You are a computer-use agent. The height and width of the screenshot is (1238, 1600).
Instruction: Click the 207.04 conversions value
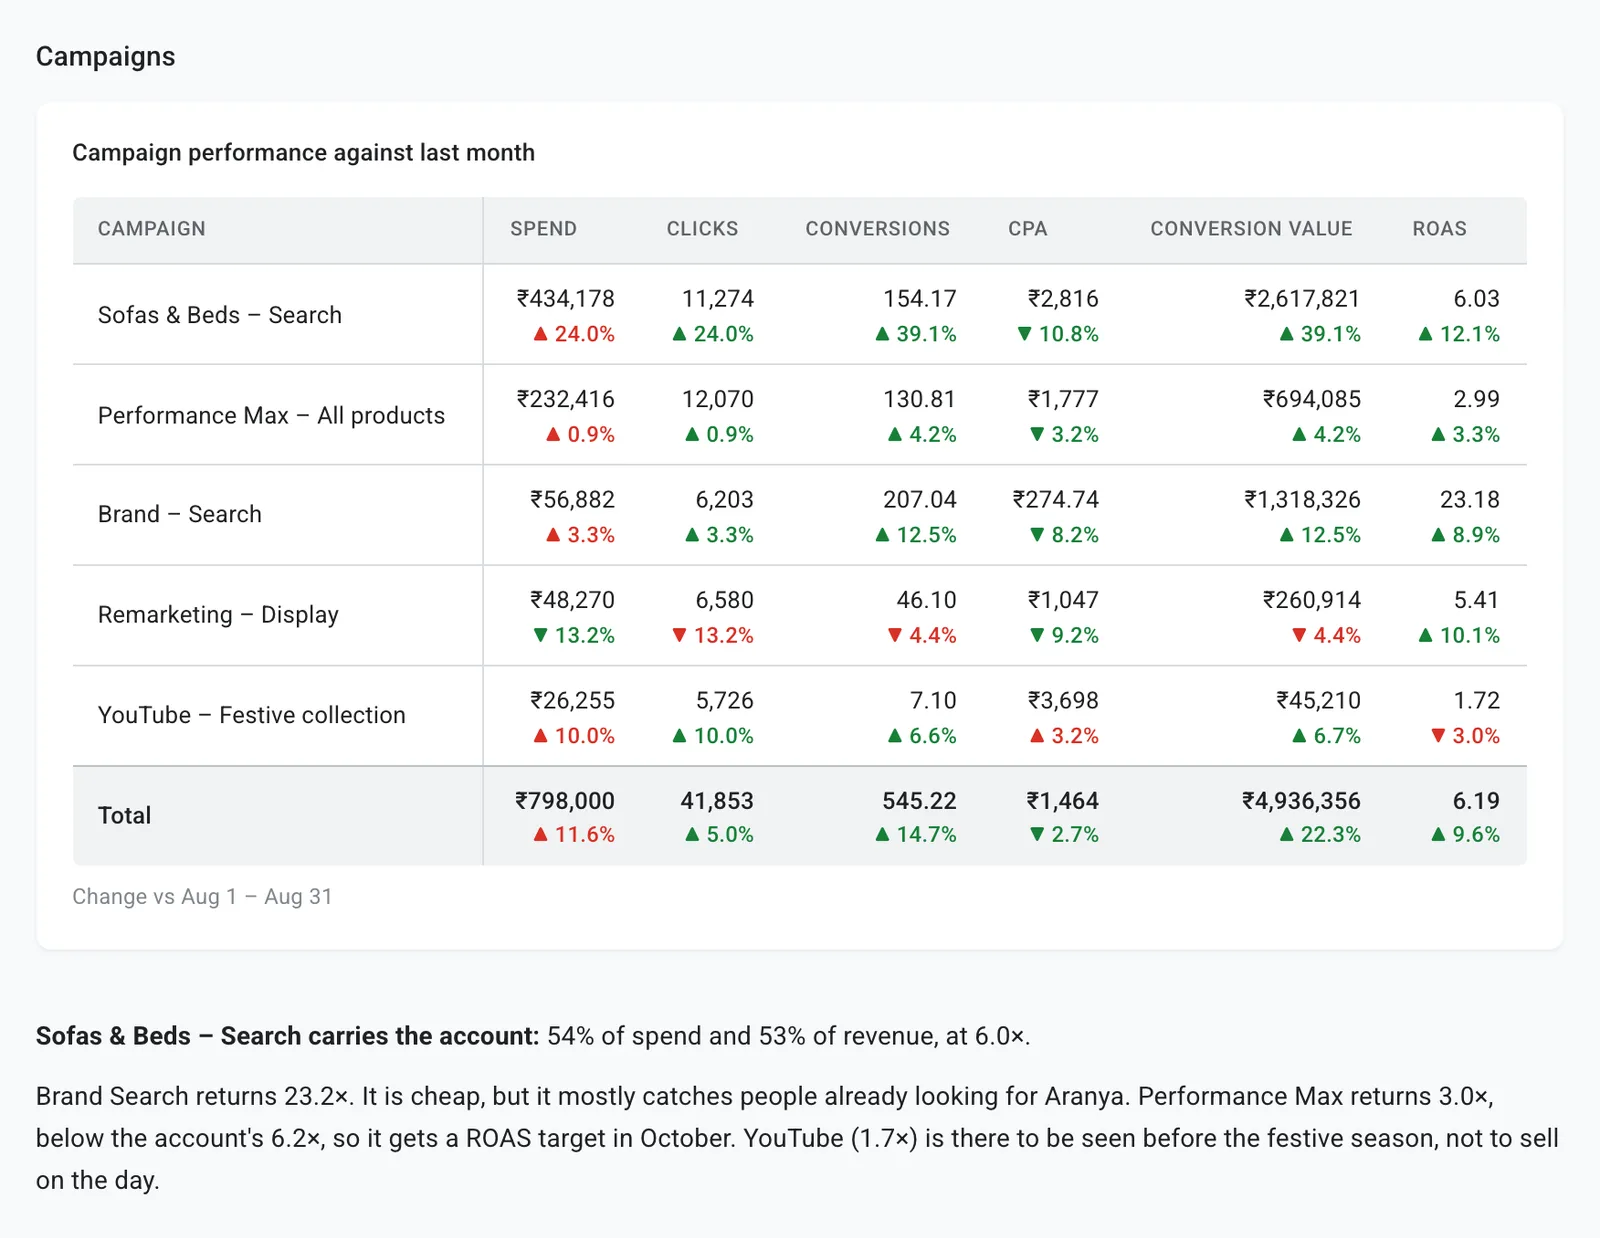[919, 499]
